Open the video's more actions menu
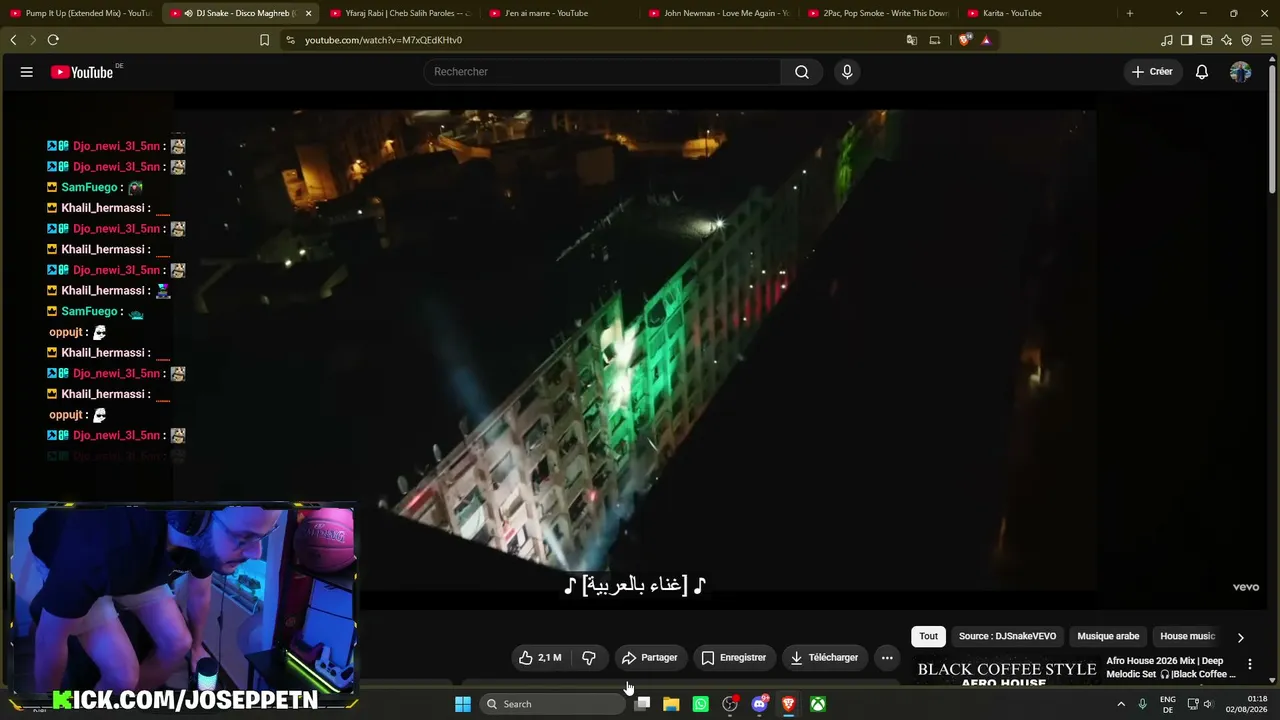The image size is (1280, 720). coord(887,658)
